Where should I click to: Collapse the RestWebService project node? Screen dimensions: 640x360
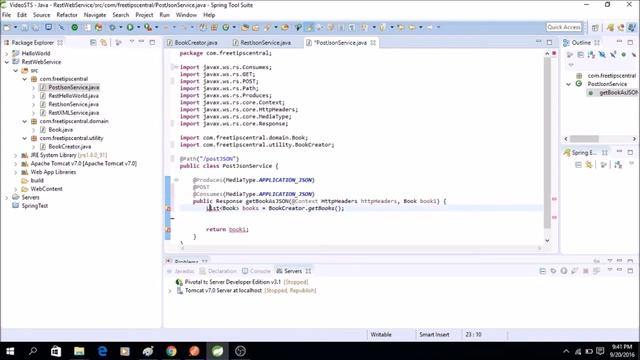tap(7, 62)
